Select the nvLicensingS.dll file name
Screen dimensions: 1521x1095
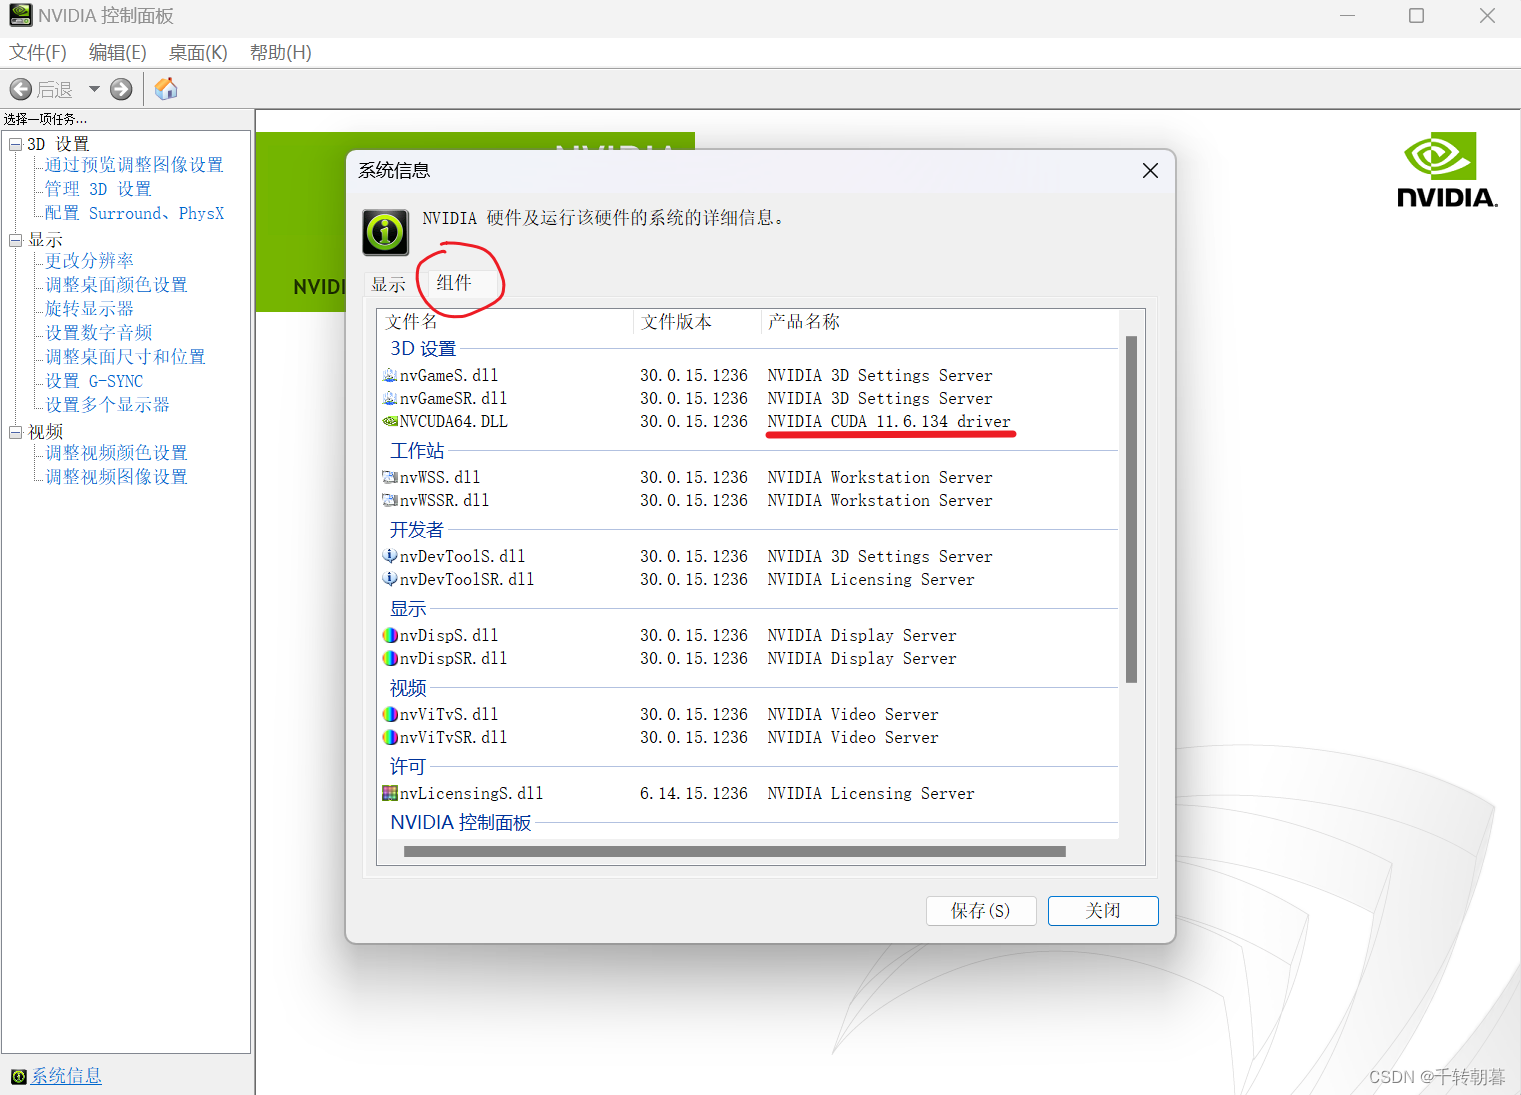point(471,793)
